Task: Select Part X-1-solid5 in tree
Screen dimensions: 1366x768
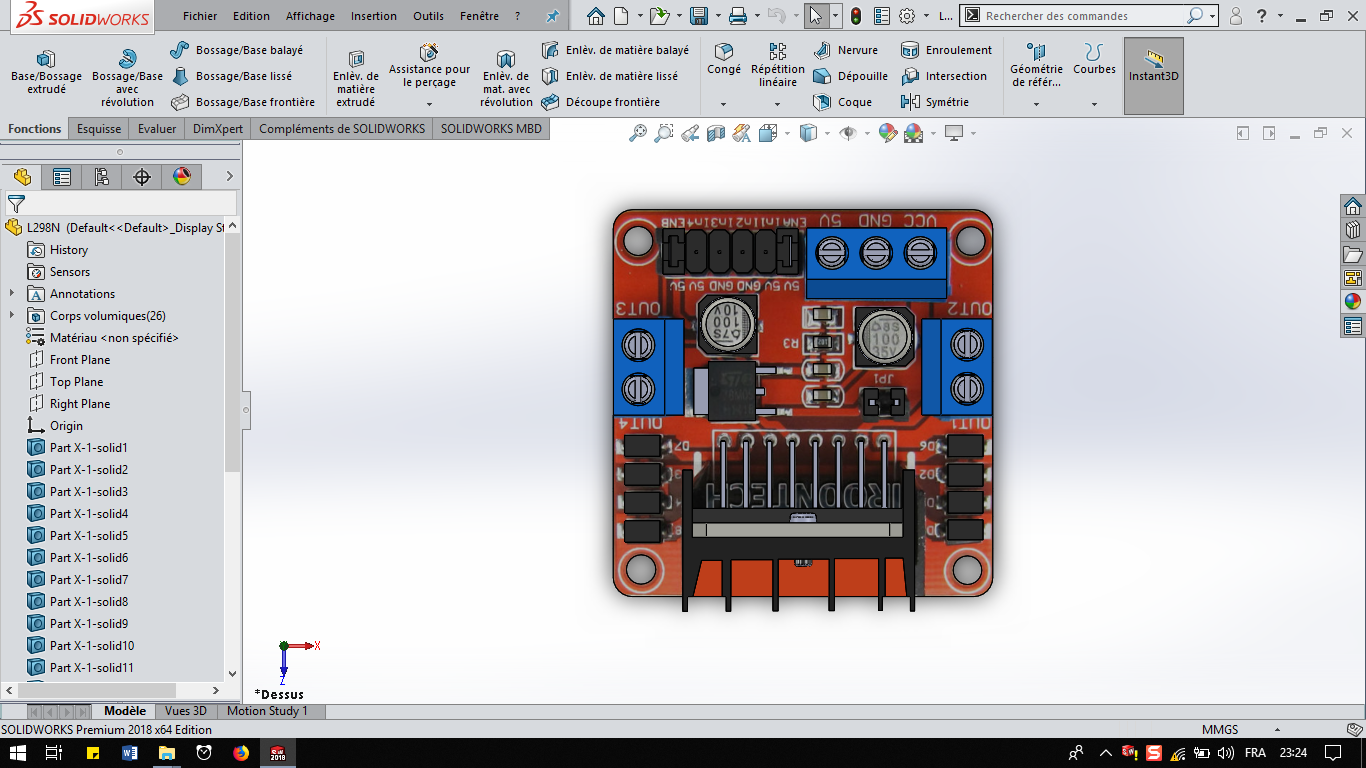Action: pyautogui.click(x=89, y=536)
